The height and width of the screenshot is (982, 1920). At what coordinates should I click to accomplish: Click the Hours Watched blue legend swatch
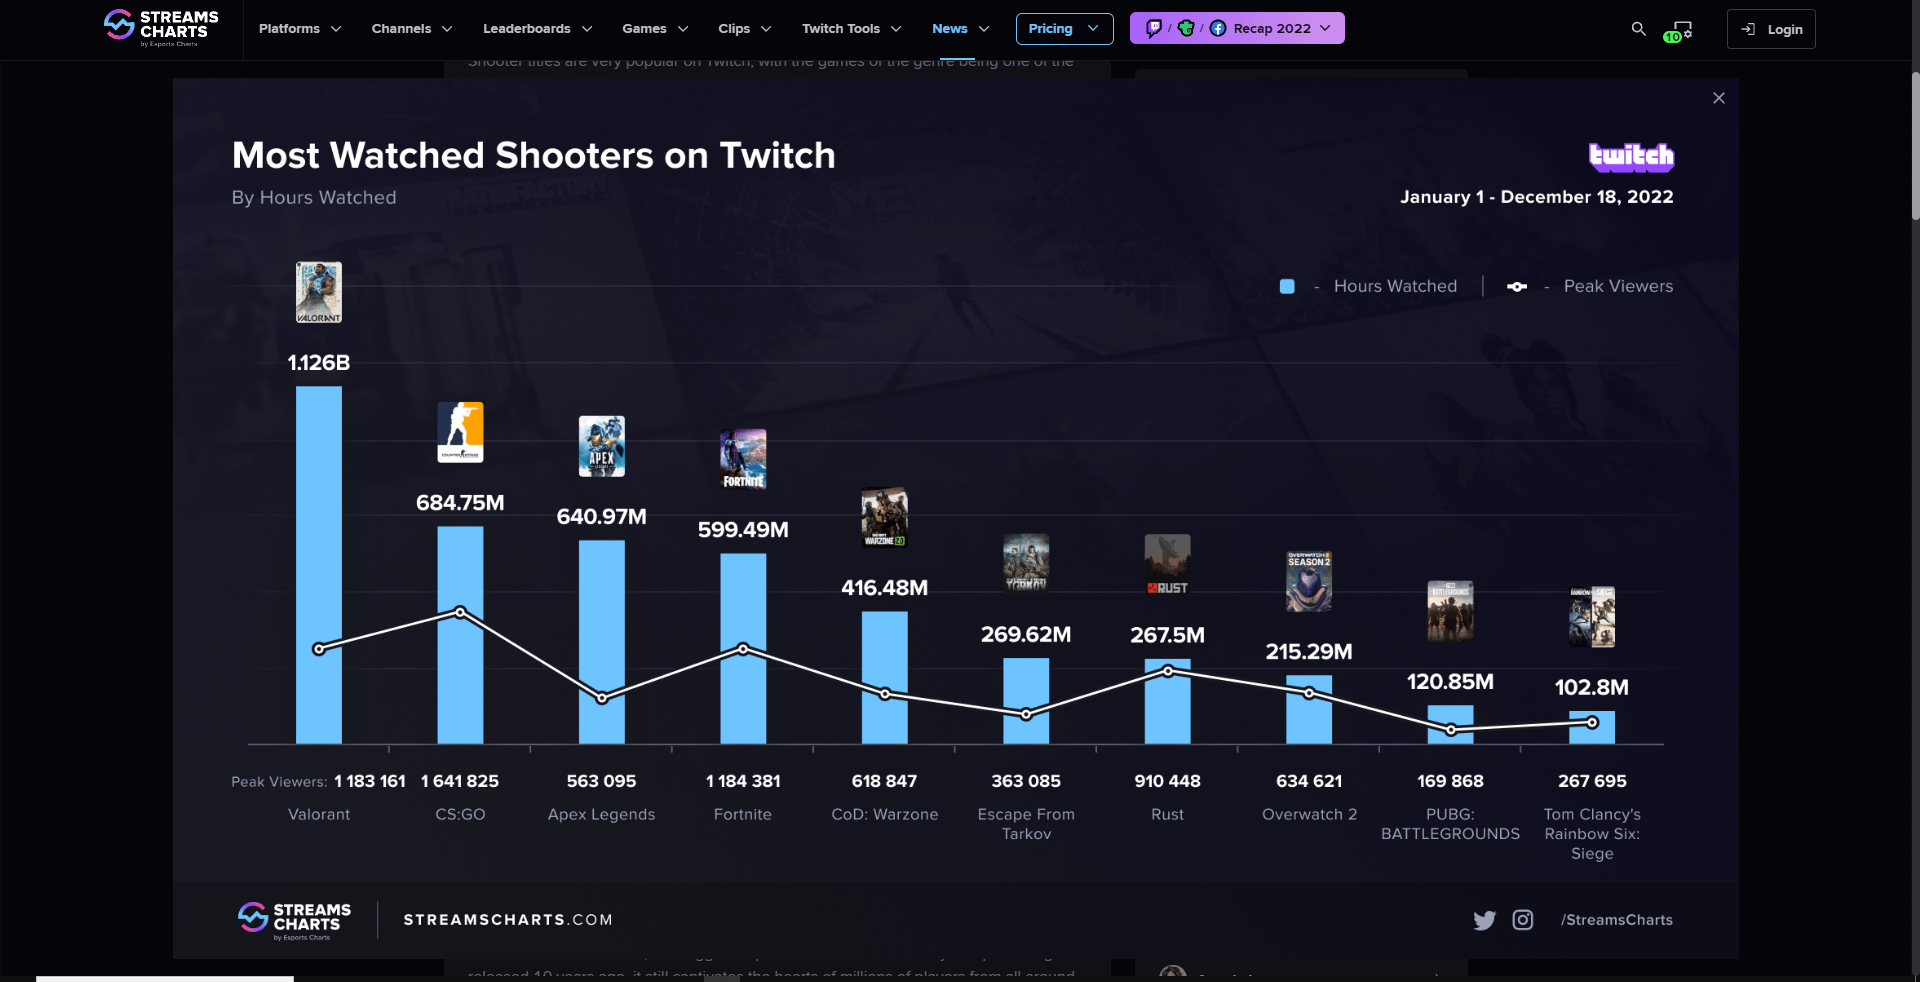point(1287,287)
